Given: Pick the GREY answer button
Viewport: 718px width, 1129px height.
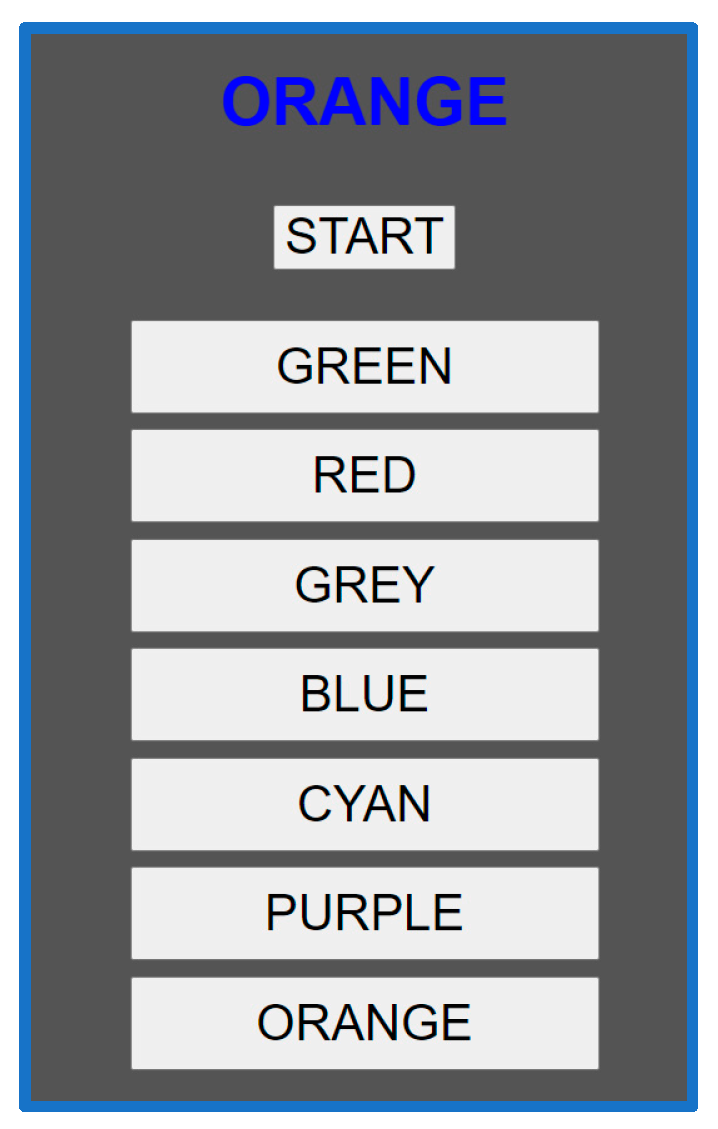Looking at the screenshot, I should tap(364, 585).
